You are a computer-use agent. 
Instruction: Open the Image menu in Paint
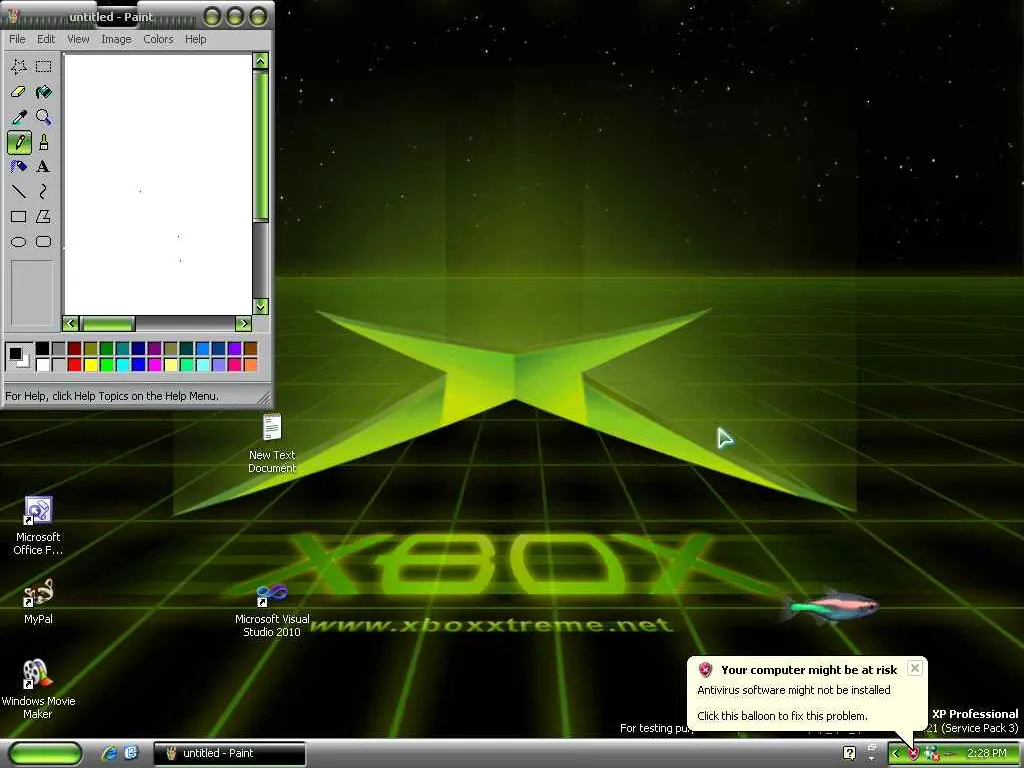pos(116,39)
